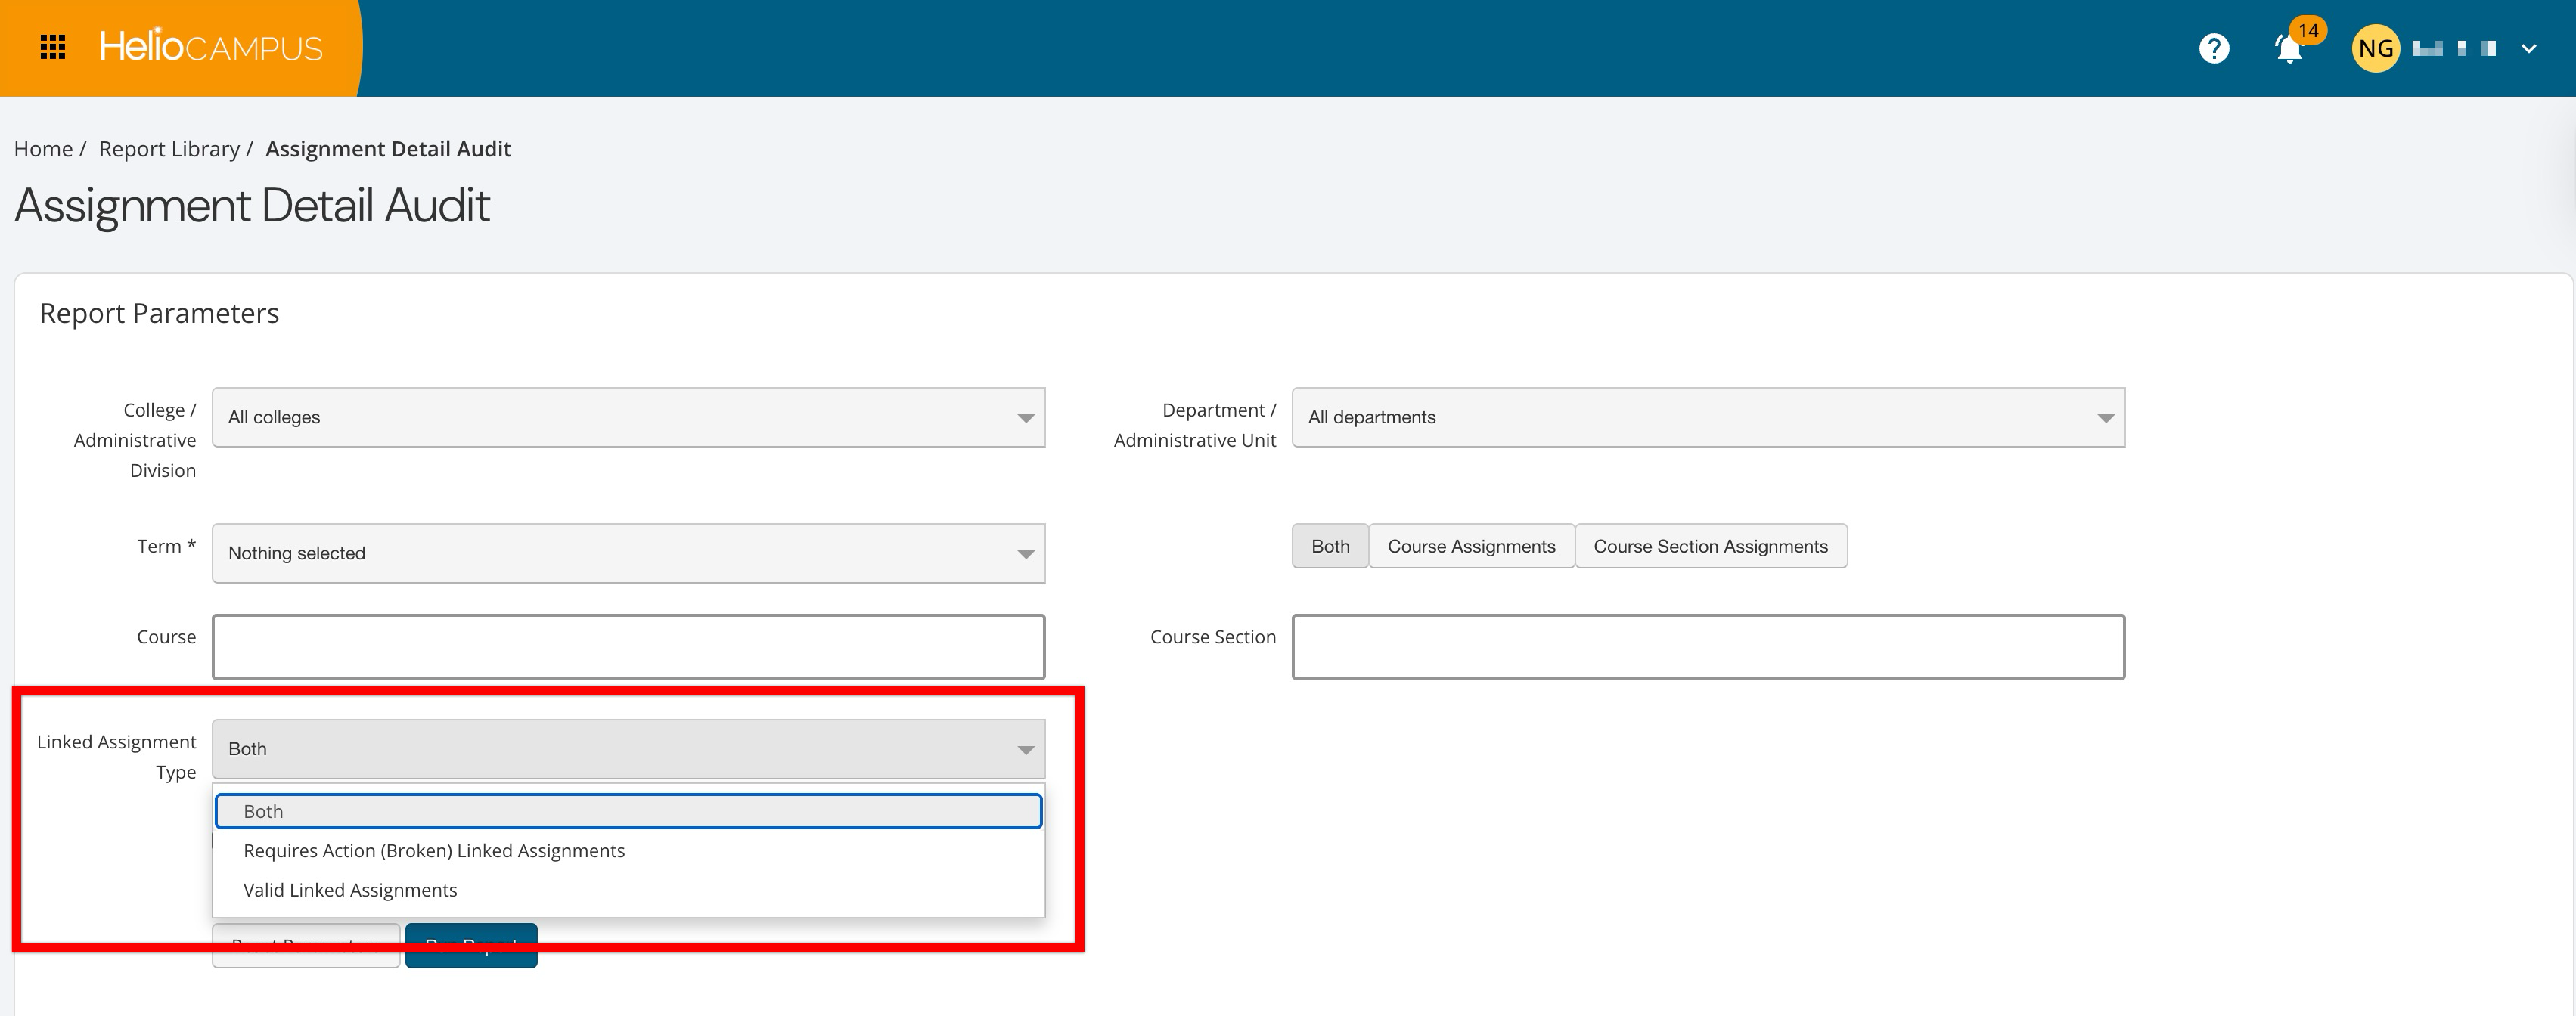
Task: Go to Report Library breadcrumb link
Action: click(169, 149)
